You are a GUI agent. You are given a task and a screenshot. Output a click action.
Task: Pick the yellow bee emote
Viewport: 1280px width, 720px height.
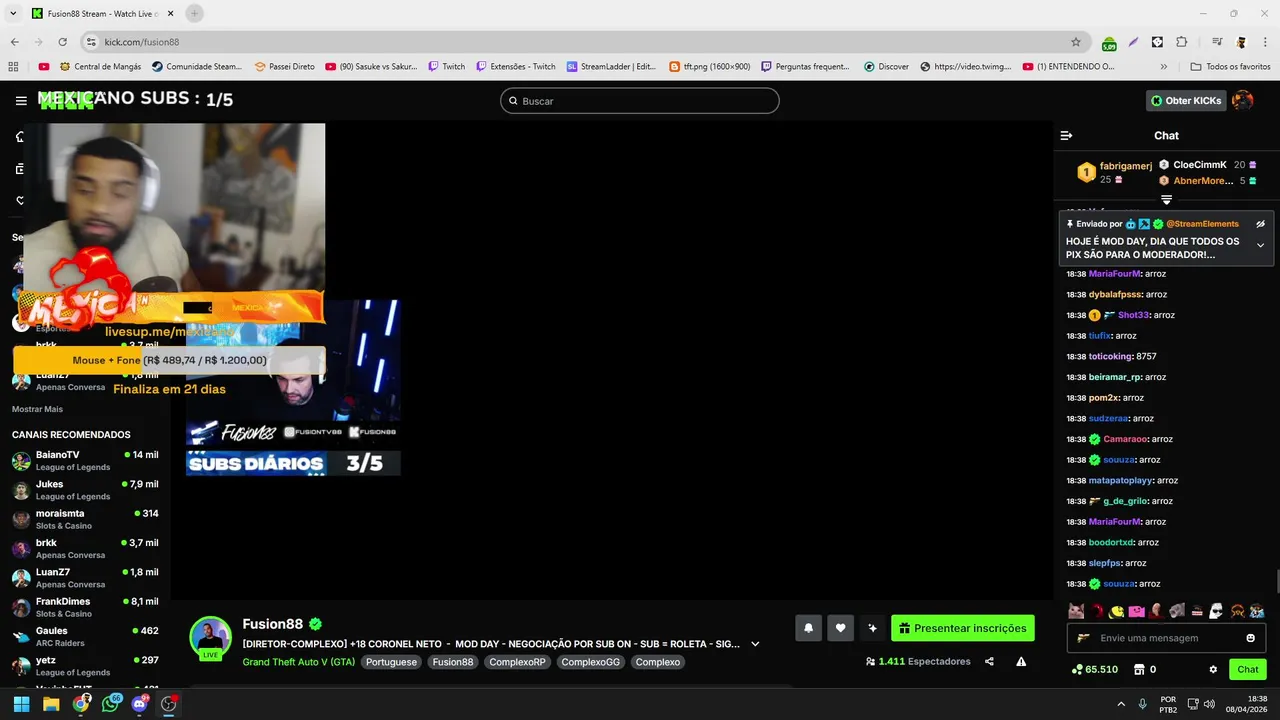[1116, 611]
